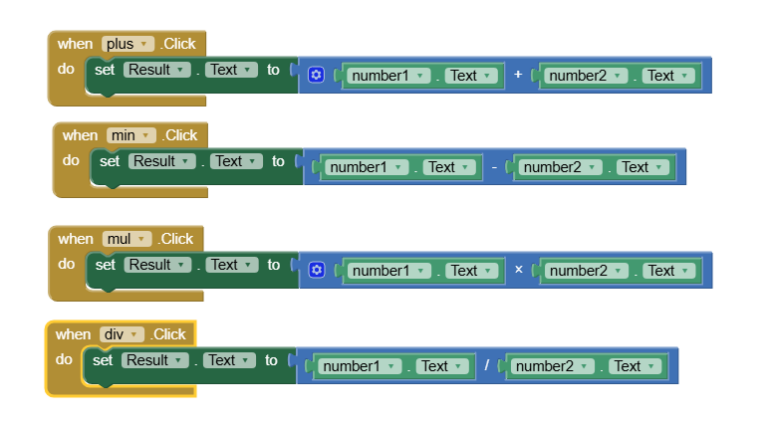Click the 'set' keyword in the mul block

(x=105, y=265)
